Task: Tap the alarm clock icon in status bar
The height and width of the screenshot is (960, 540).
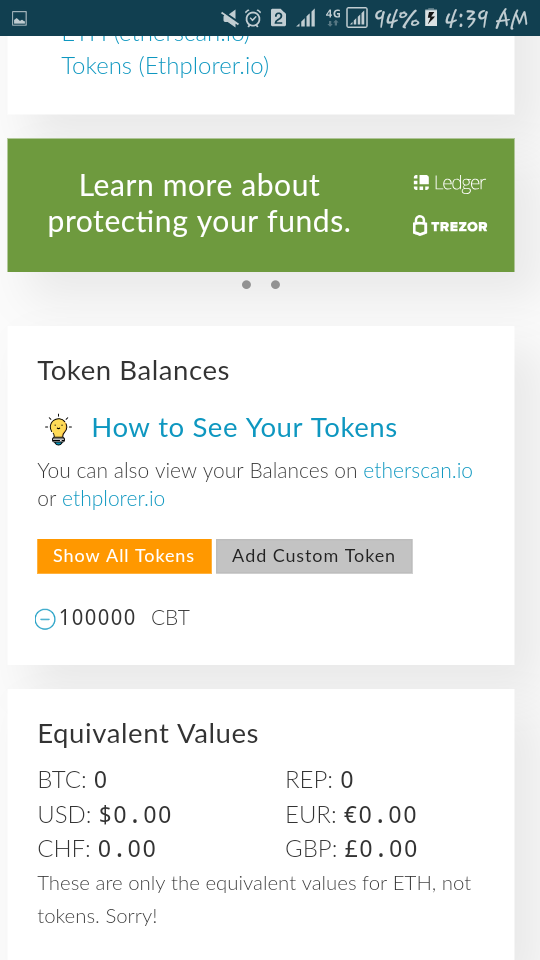Action: 252,18
